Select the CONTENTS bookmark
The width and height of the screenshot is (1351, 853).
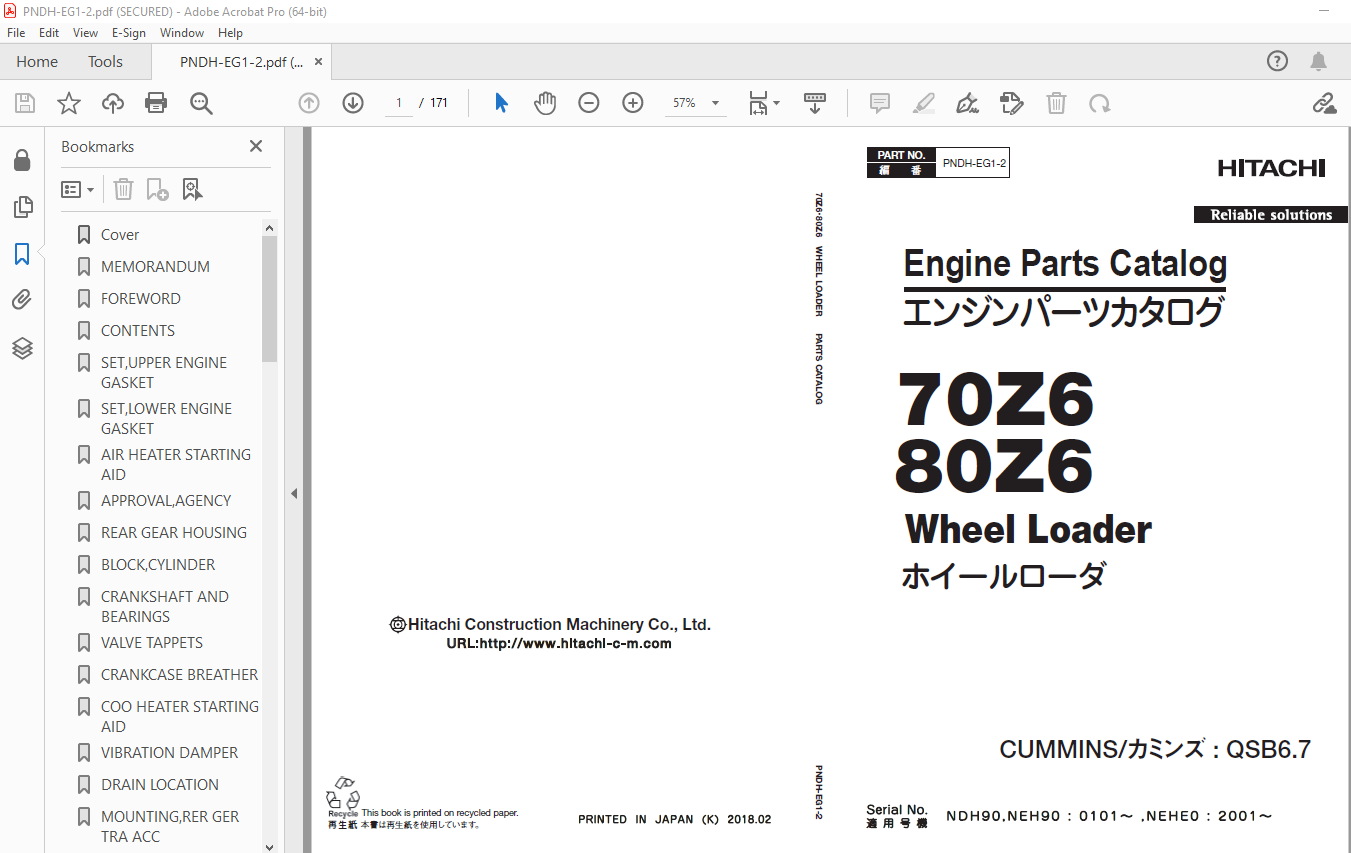click(x=138, y=331)
